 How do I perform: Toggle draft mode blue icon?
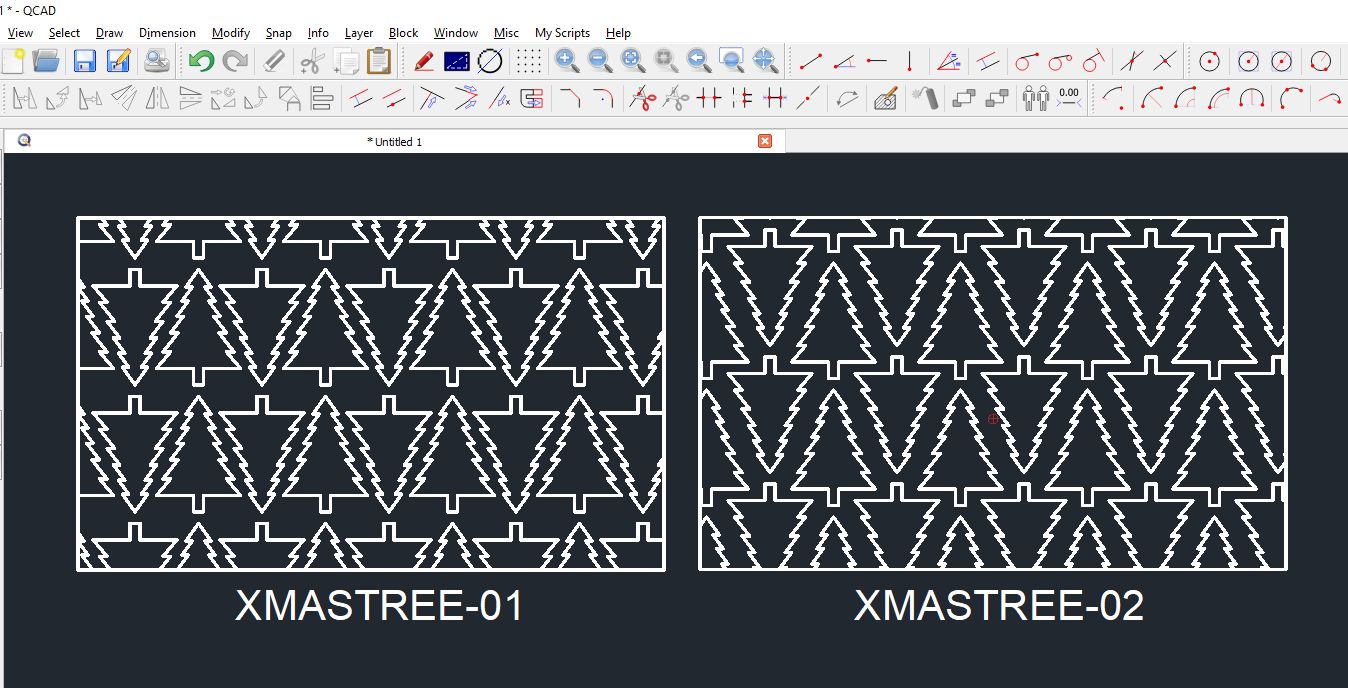[457, 61]
